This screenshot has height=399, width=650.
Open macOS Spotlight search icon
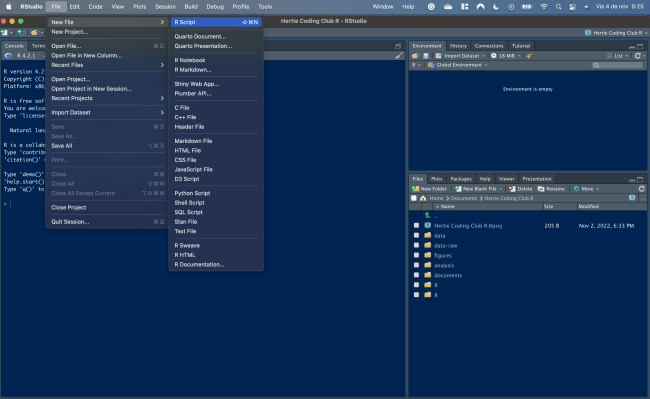tap(558, 7)
